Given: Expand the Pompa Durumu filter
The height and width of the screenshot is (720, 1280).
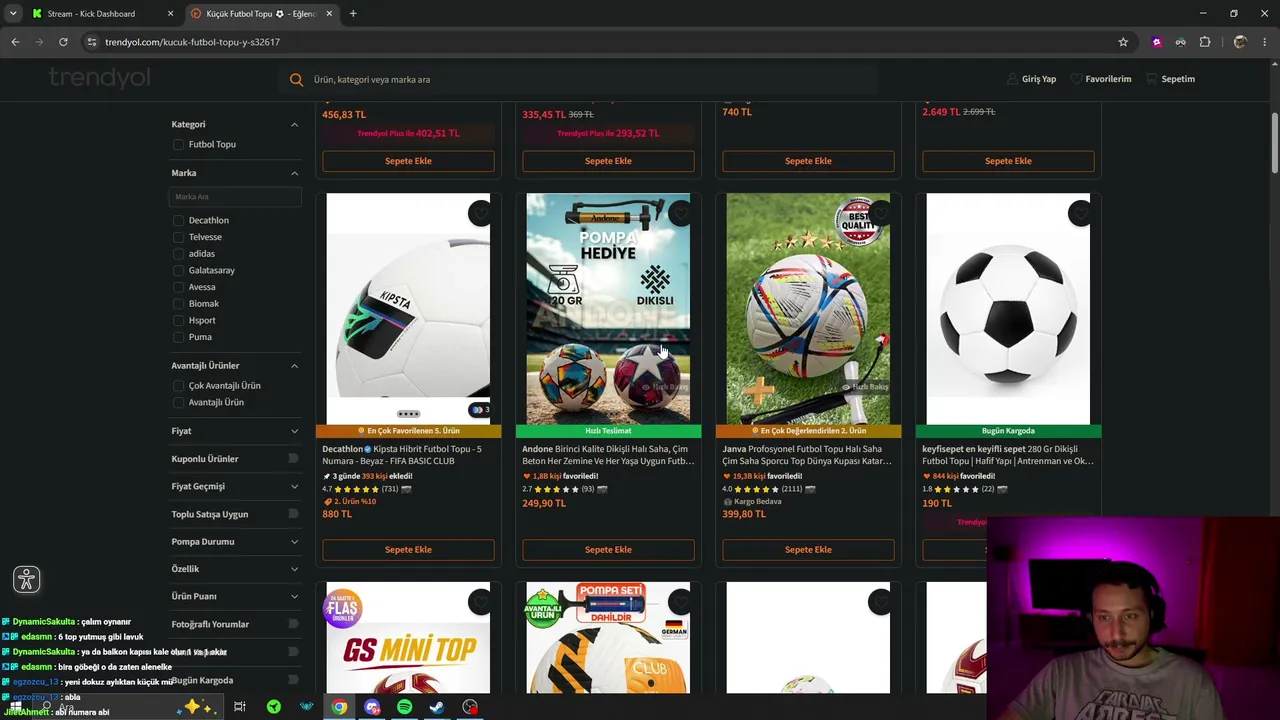Looking at the screenshot, I should point(294,542).
